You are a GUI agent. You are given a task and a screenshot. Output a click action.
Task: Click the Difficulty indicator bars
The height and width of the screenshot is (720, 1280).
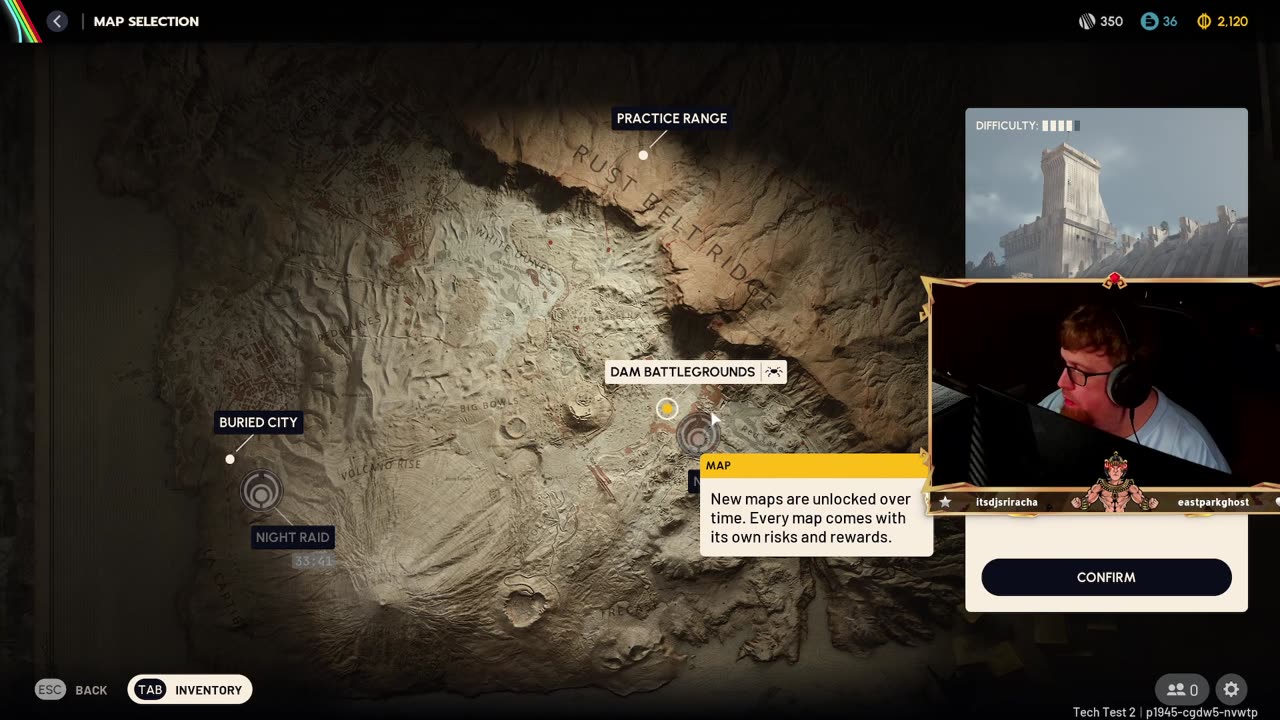click(1061, 126)
